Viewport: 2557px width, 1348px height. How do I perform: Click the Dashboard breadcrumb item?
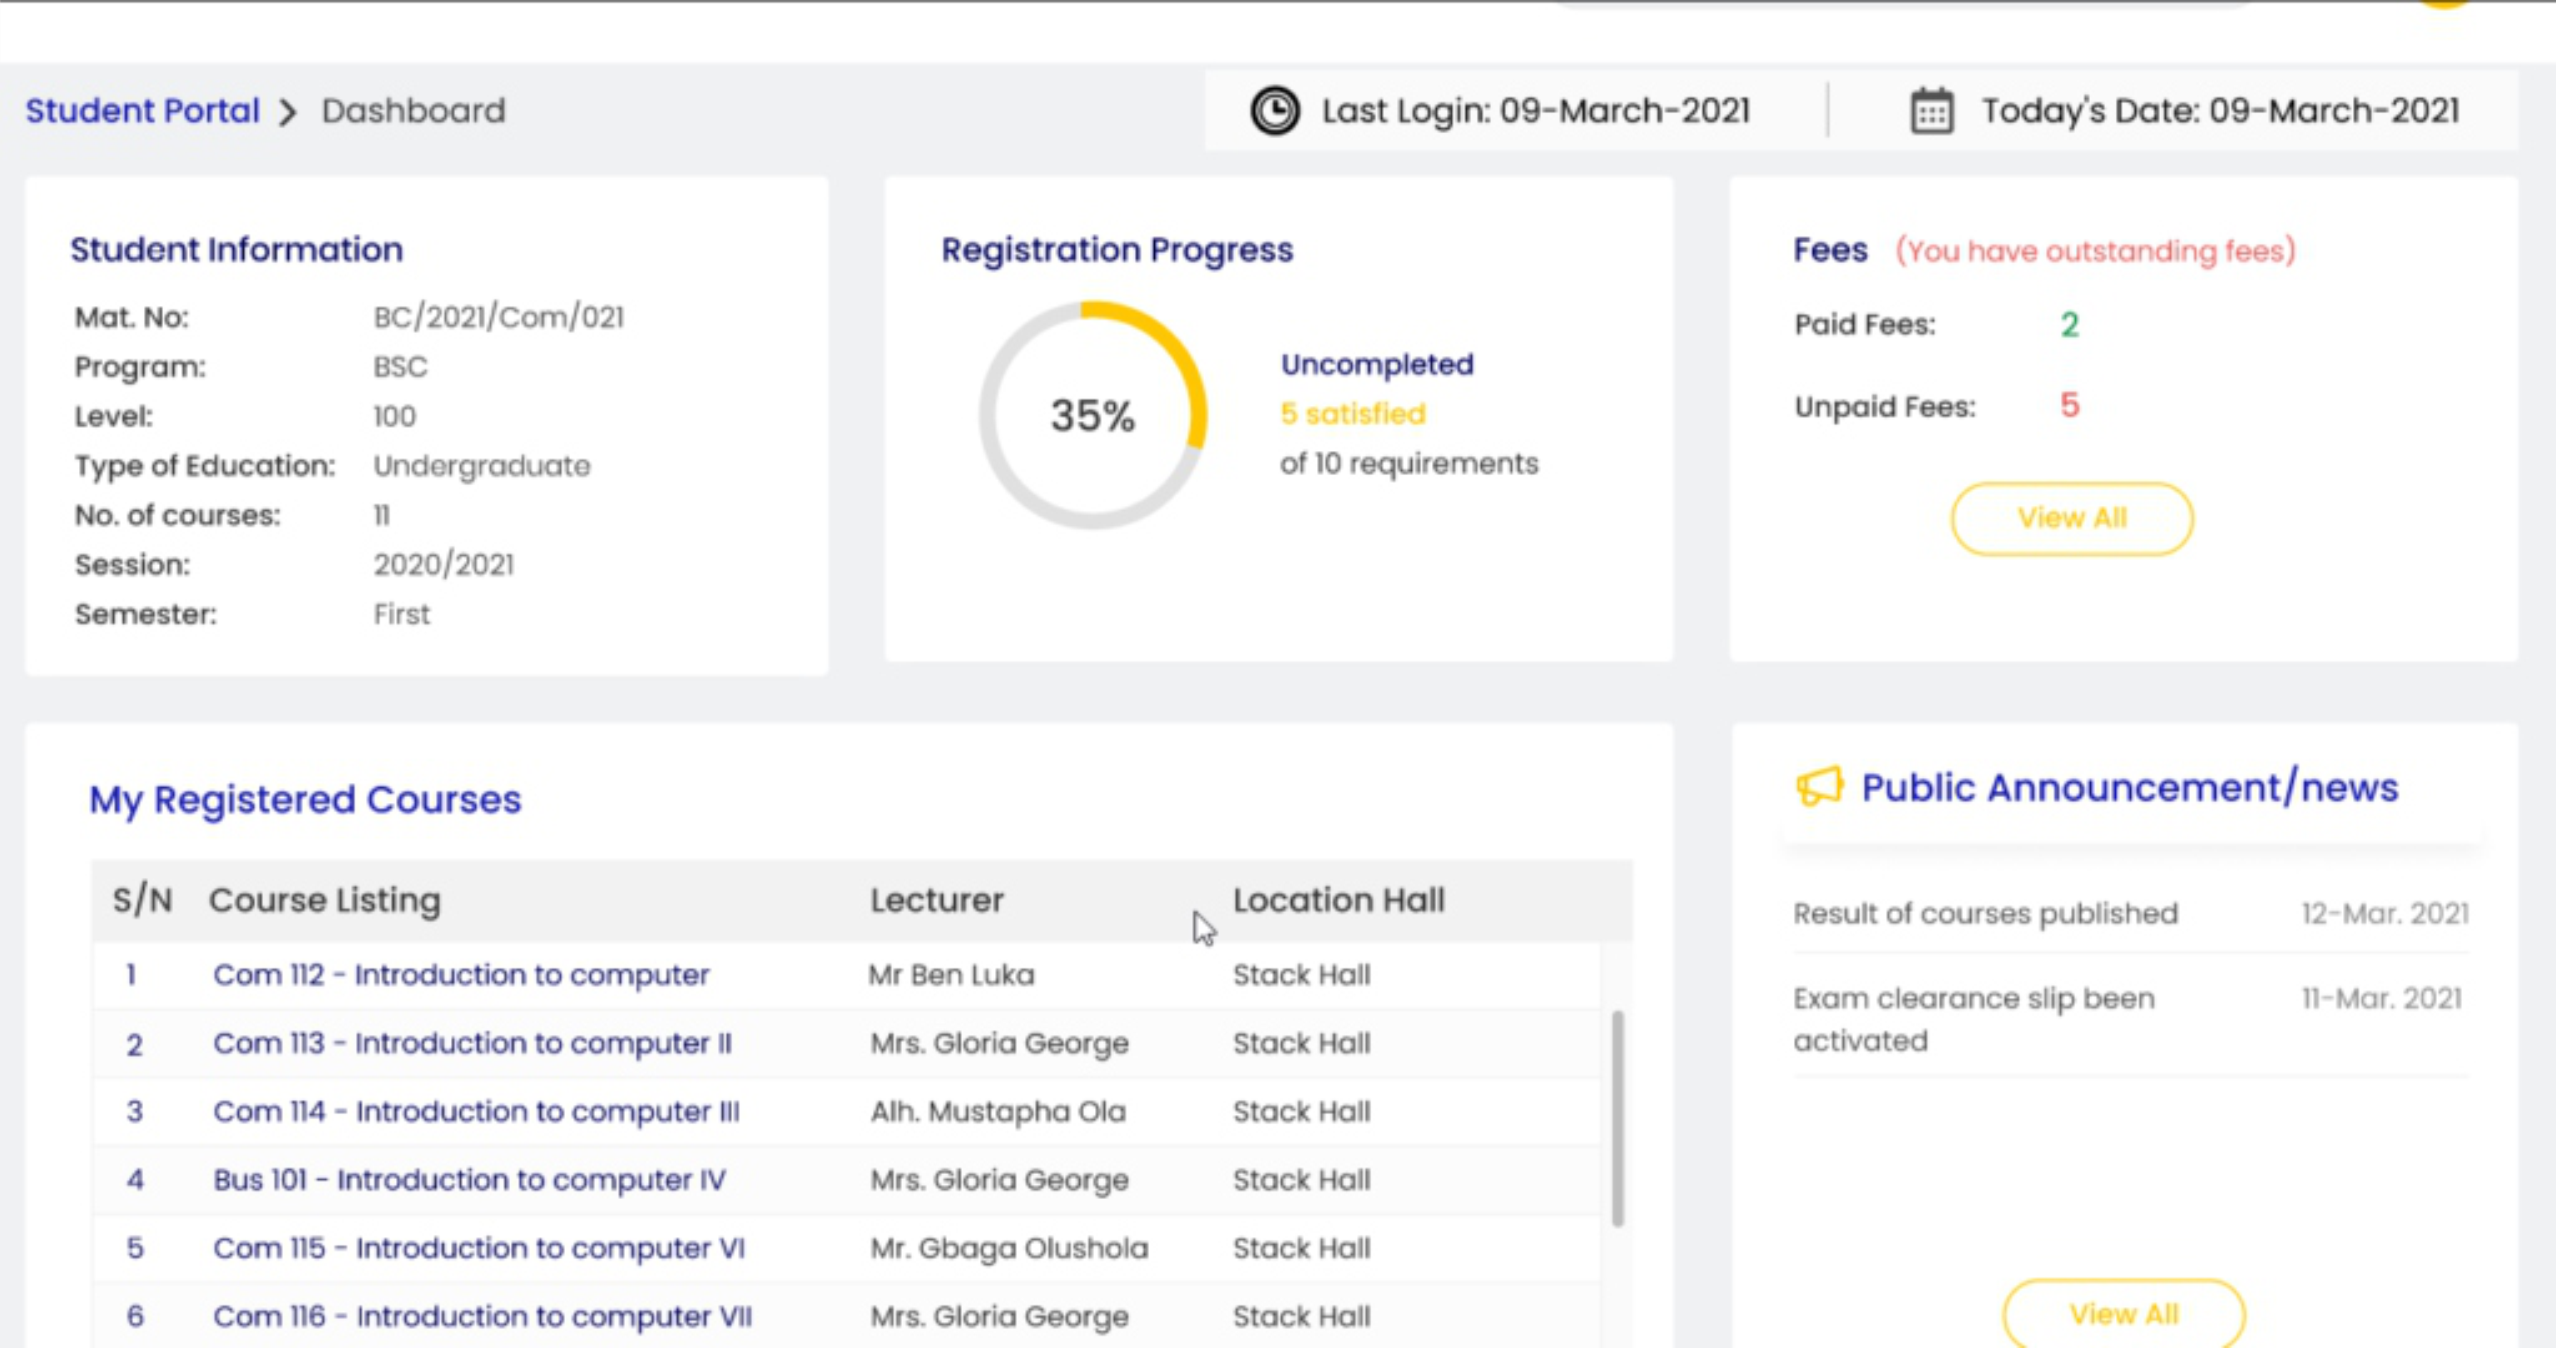[413, 111]
